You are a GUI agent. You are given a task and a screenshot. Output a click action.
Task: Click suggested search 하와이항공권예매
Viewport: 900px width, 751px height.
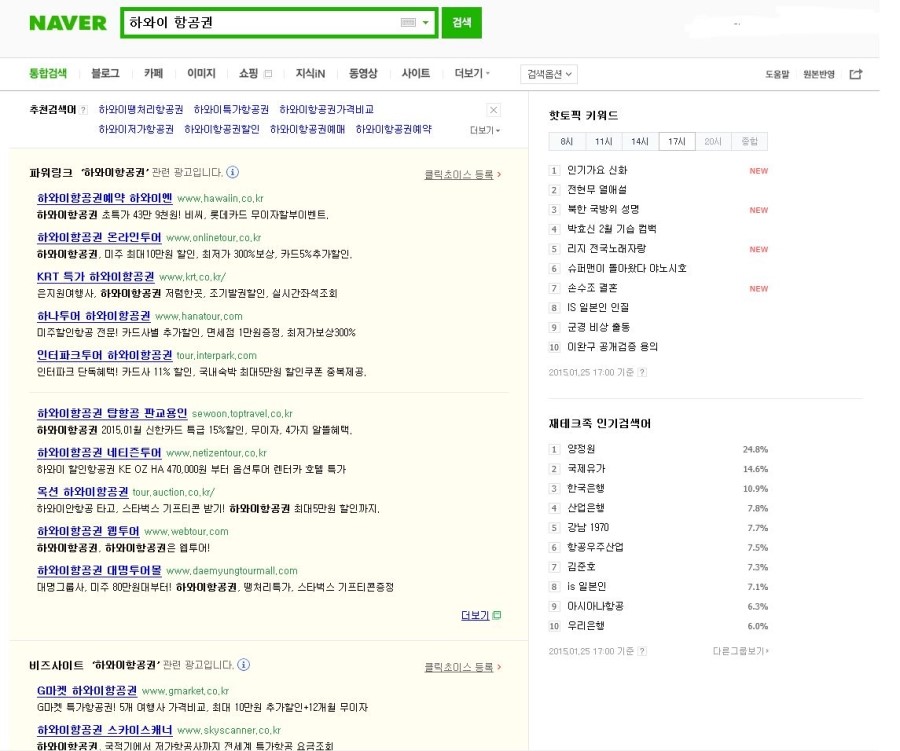(x=308, y=129)
